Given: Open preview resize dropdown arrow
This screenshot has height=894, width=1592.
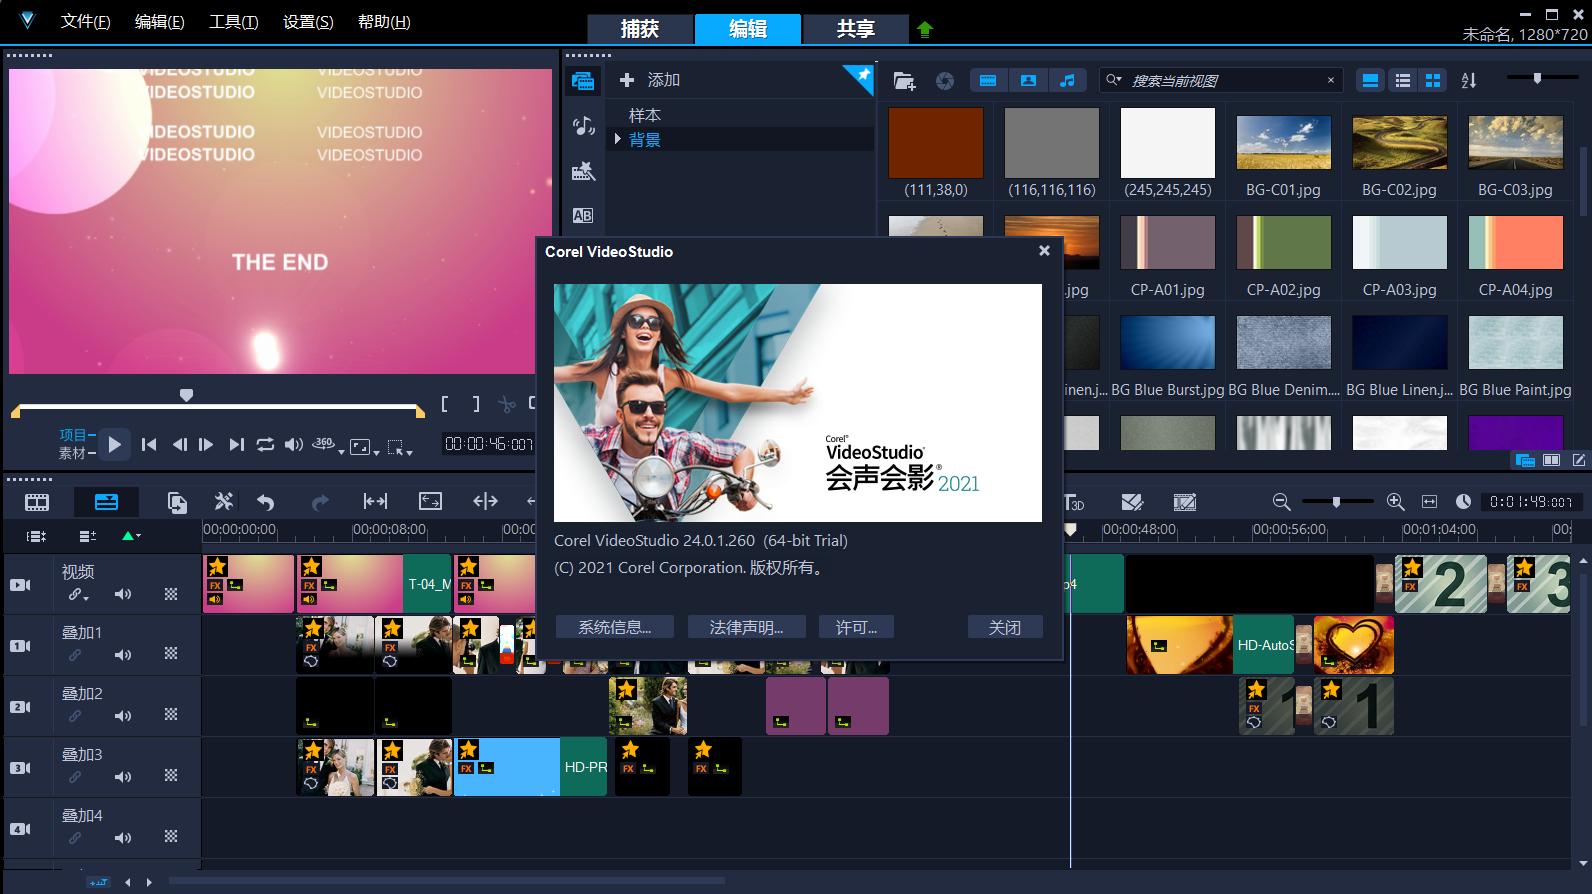Looking at the screenshot, I should [376, 451].
